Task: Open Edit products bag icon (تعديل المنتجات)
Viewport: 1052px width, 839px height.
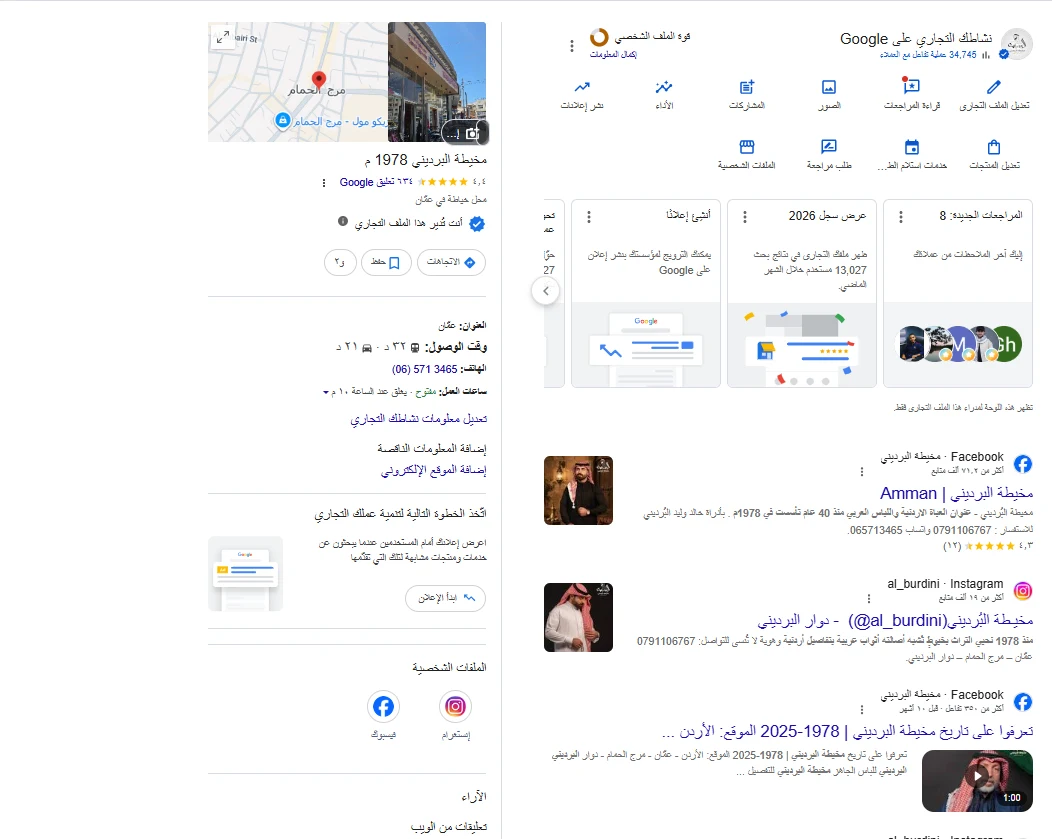Action: pyautogui.click(x=994, y=147)
